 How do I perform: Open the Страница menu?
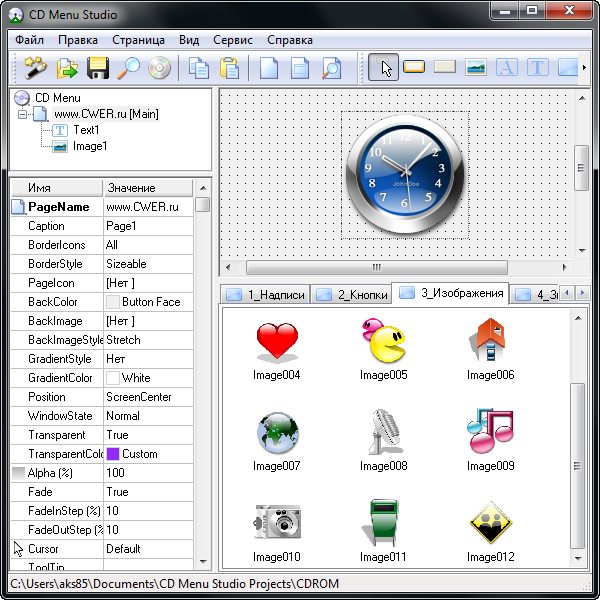[139, 40]
